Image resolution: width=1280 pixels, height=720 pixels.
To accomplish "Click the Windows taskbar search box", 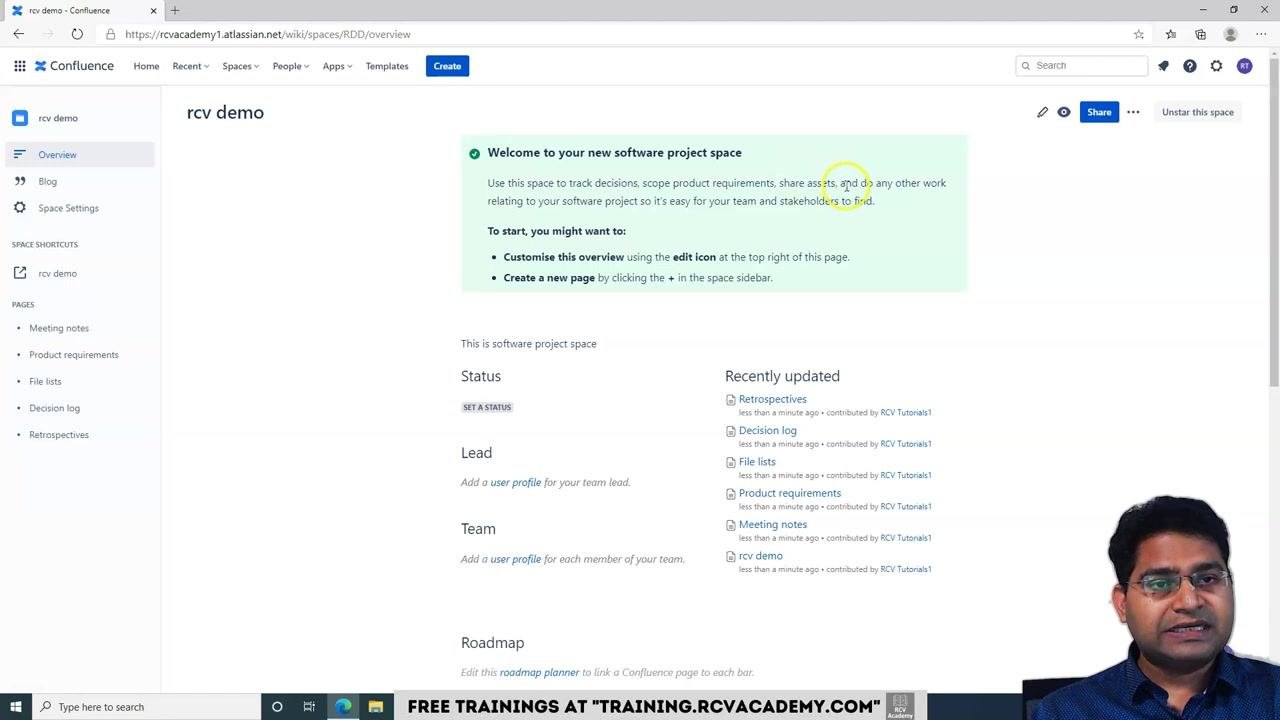I will (x=146, y=707).
